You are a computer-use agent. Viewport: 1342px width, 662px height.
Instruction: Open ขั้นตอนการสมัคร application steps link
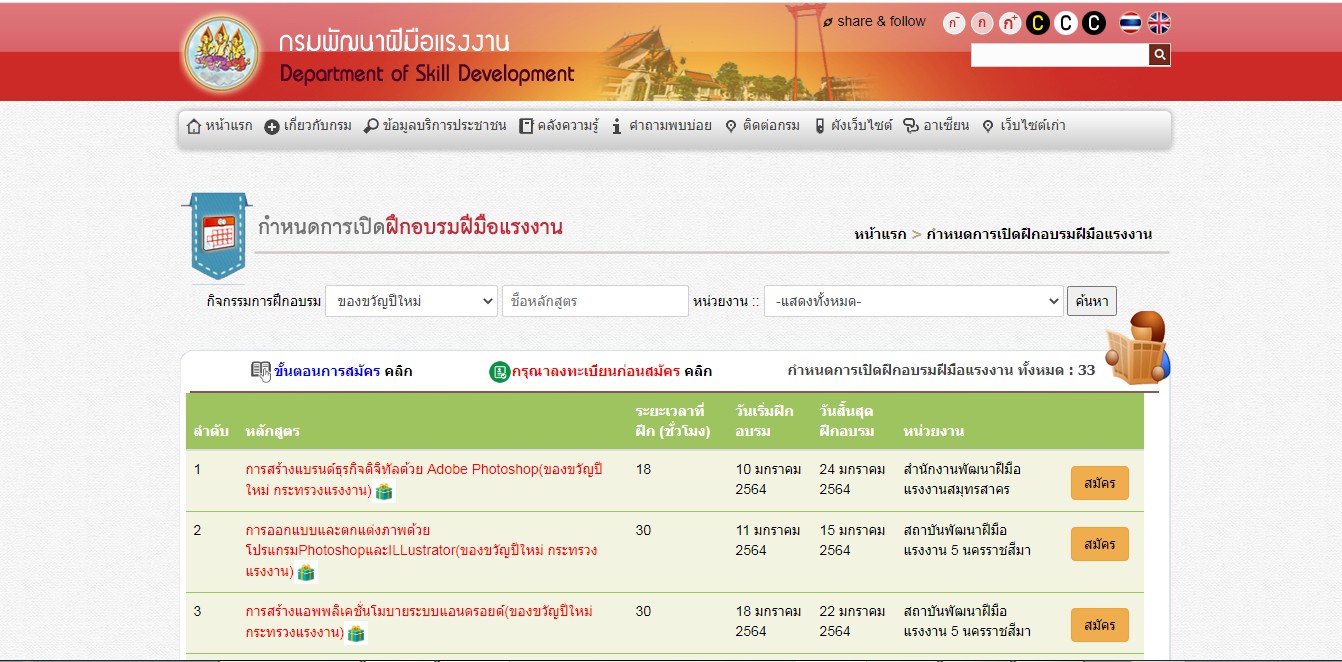tap(326, 371)
